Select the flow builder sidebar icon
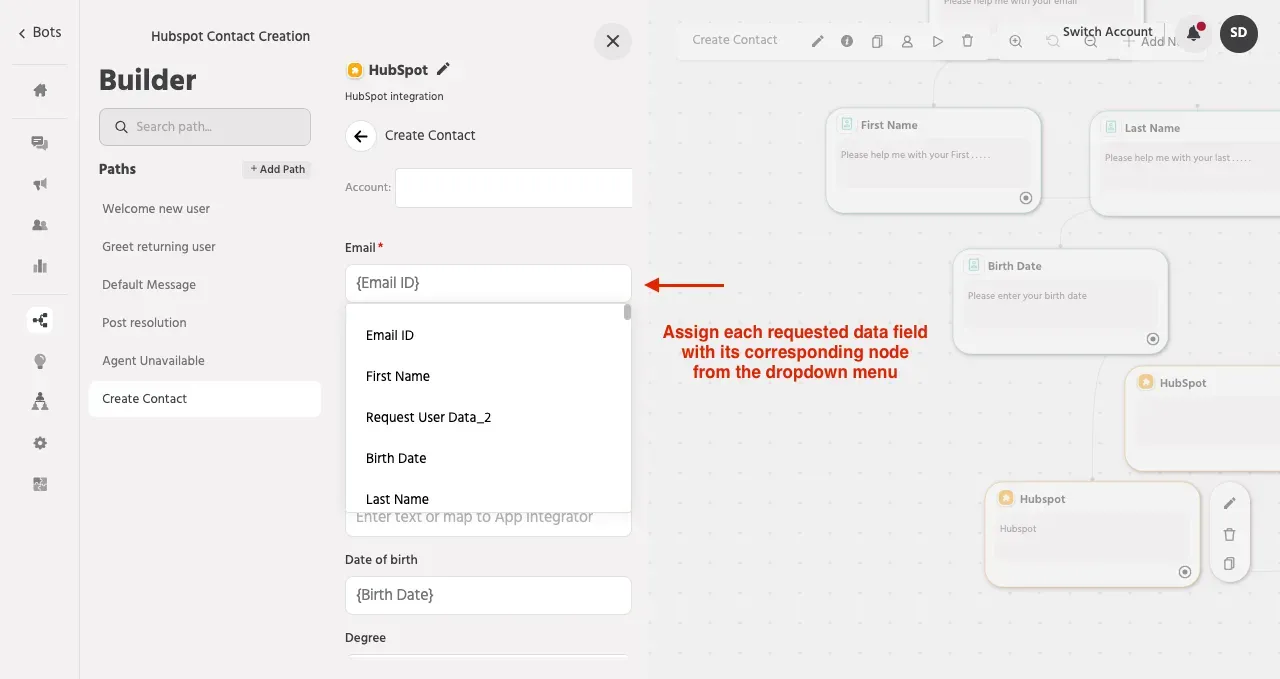1280x679 pixels. (x=40, y=320)
